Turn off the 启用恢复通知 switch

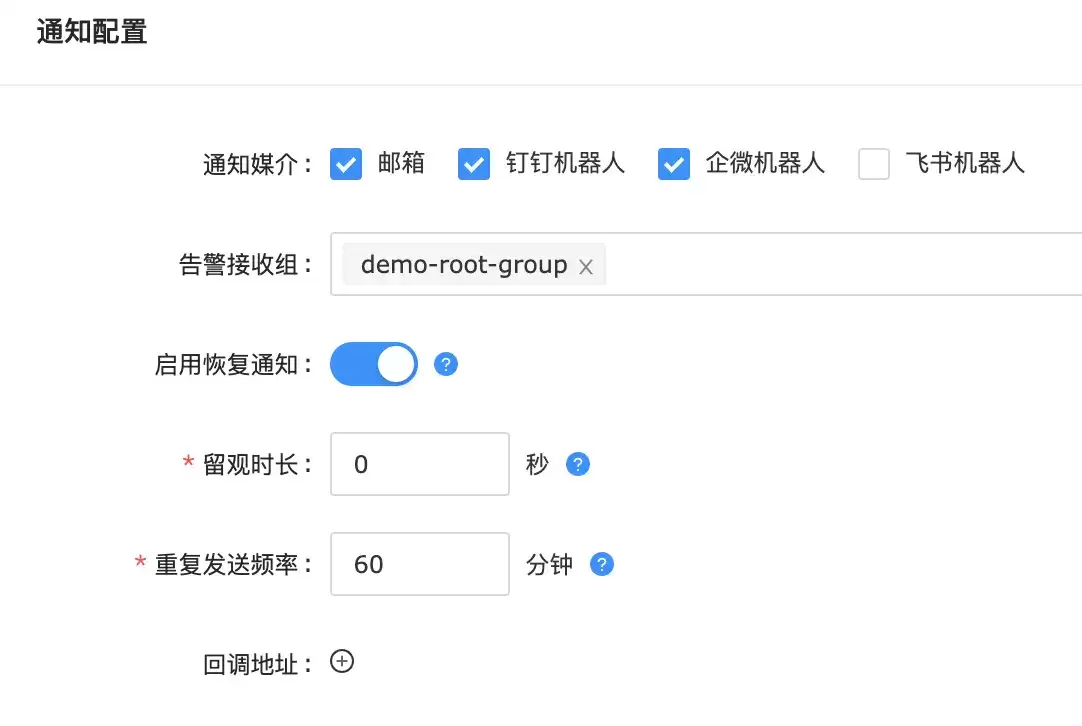(374, 364)
